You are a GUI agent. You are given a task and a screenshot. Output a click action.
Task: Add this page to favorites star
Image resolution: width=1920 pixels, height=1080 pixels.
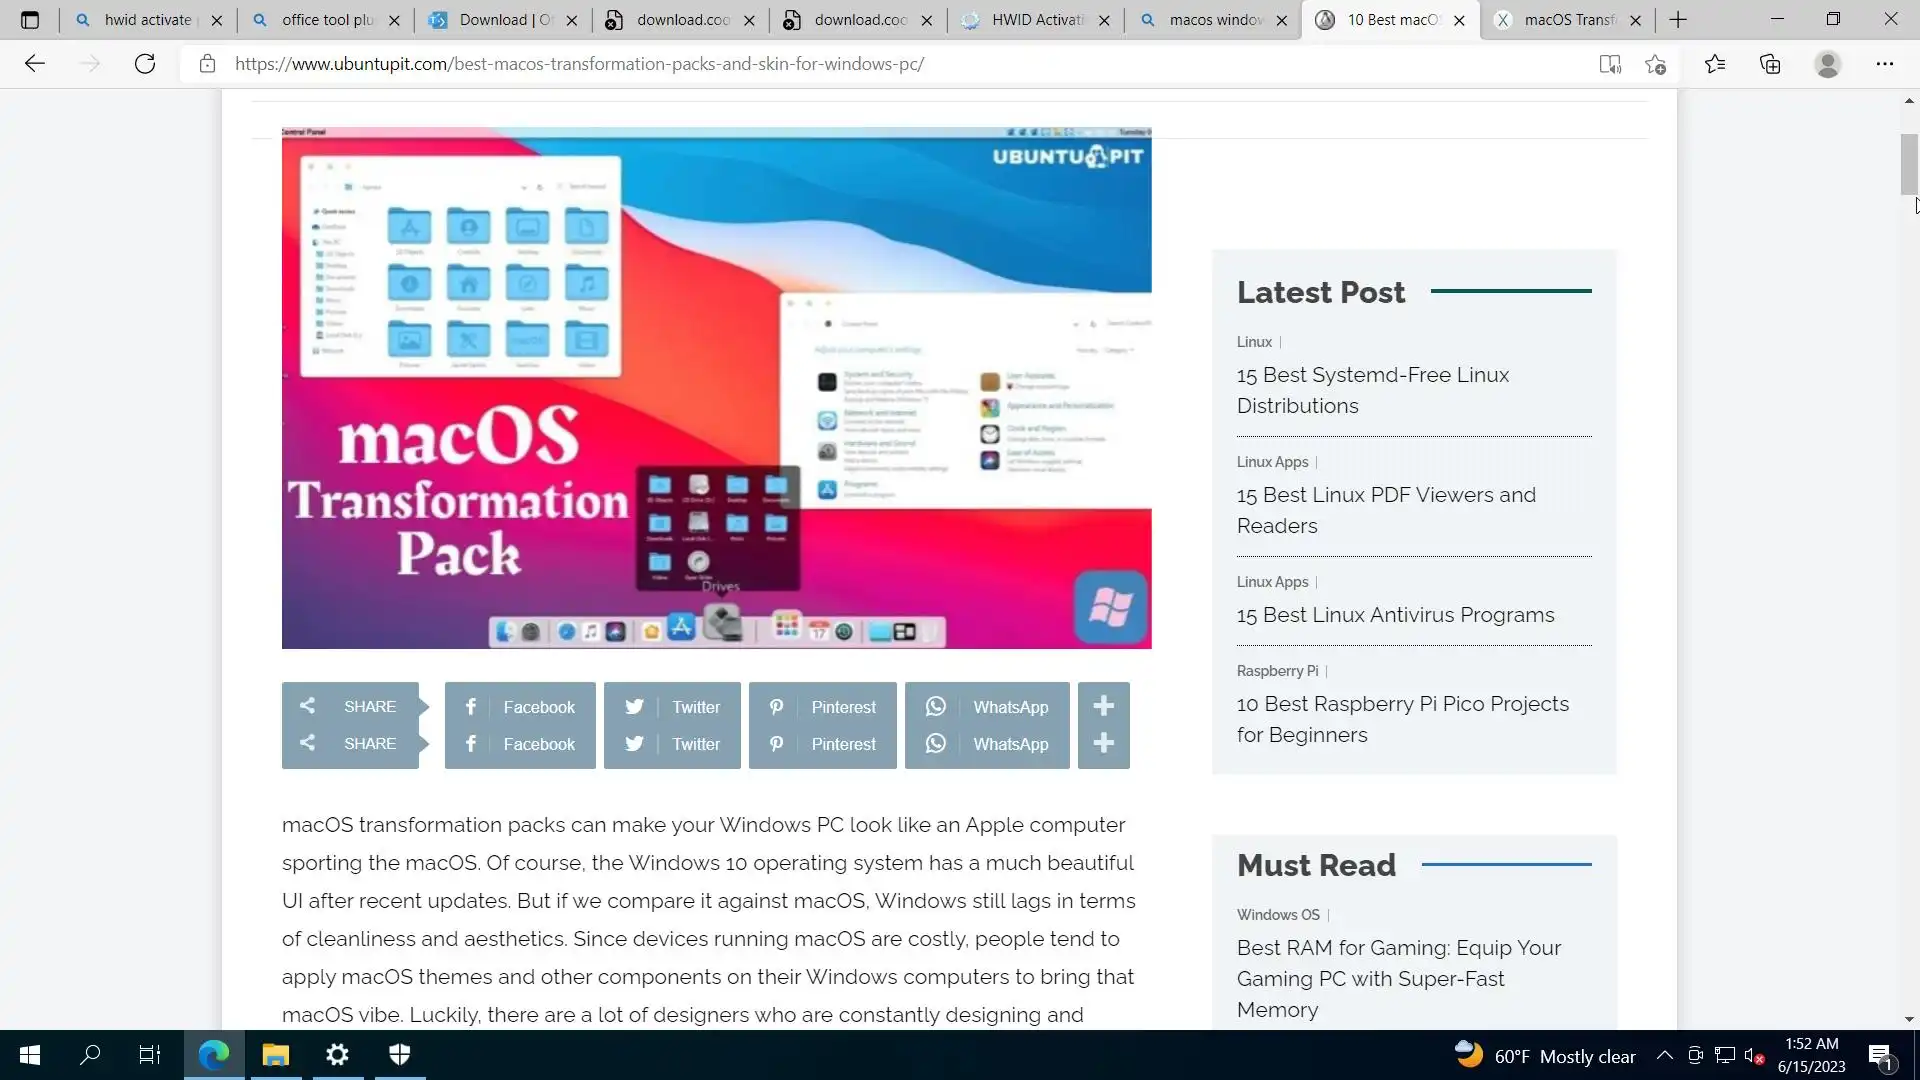[1656, 64]
